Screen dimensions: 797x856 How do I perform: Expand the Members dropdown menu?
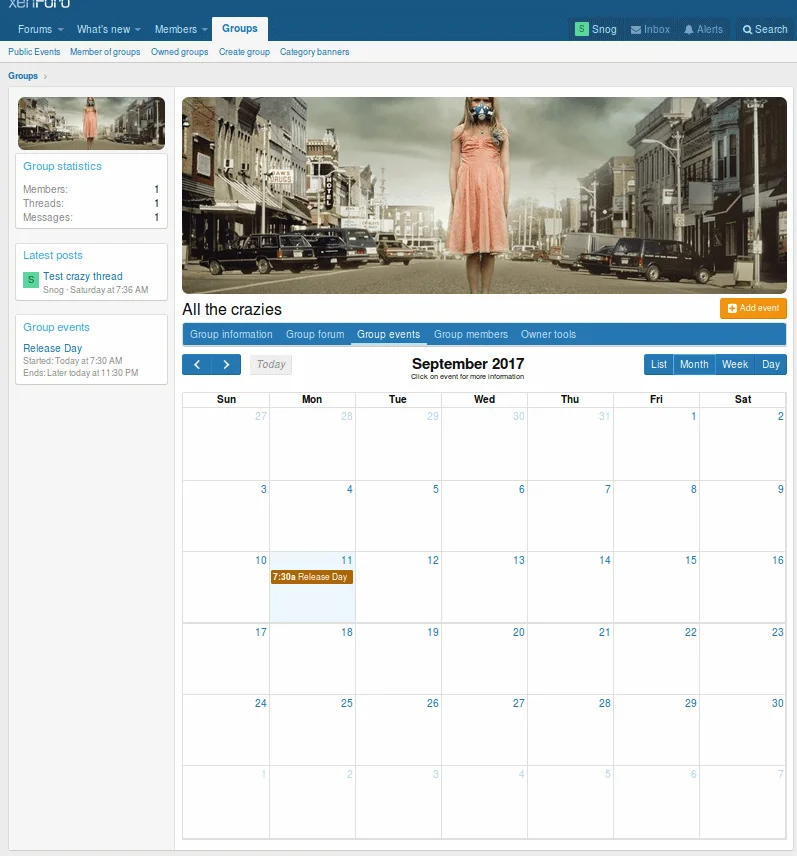pyautogui.click(x=204, y=30)
